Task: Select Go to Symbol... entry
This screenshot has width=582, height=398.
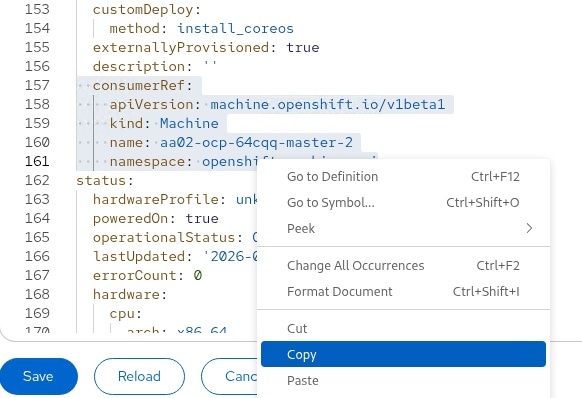Action: coord(403,202)
